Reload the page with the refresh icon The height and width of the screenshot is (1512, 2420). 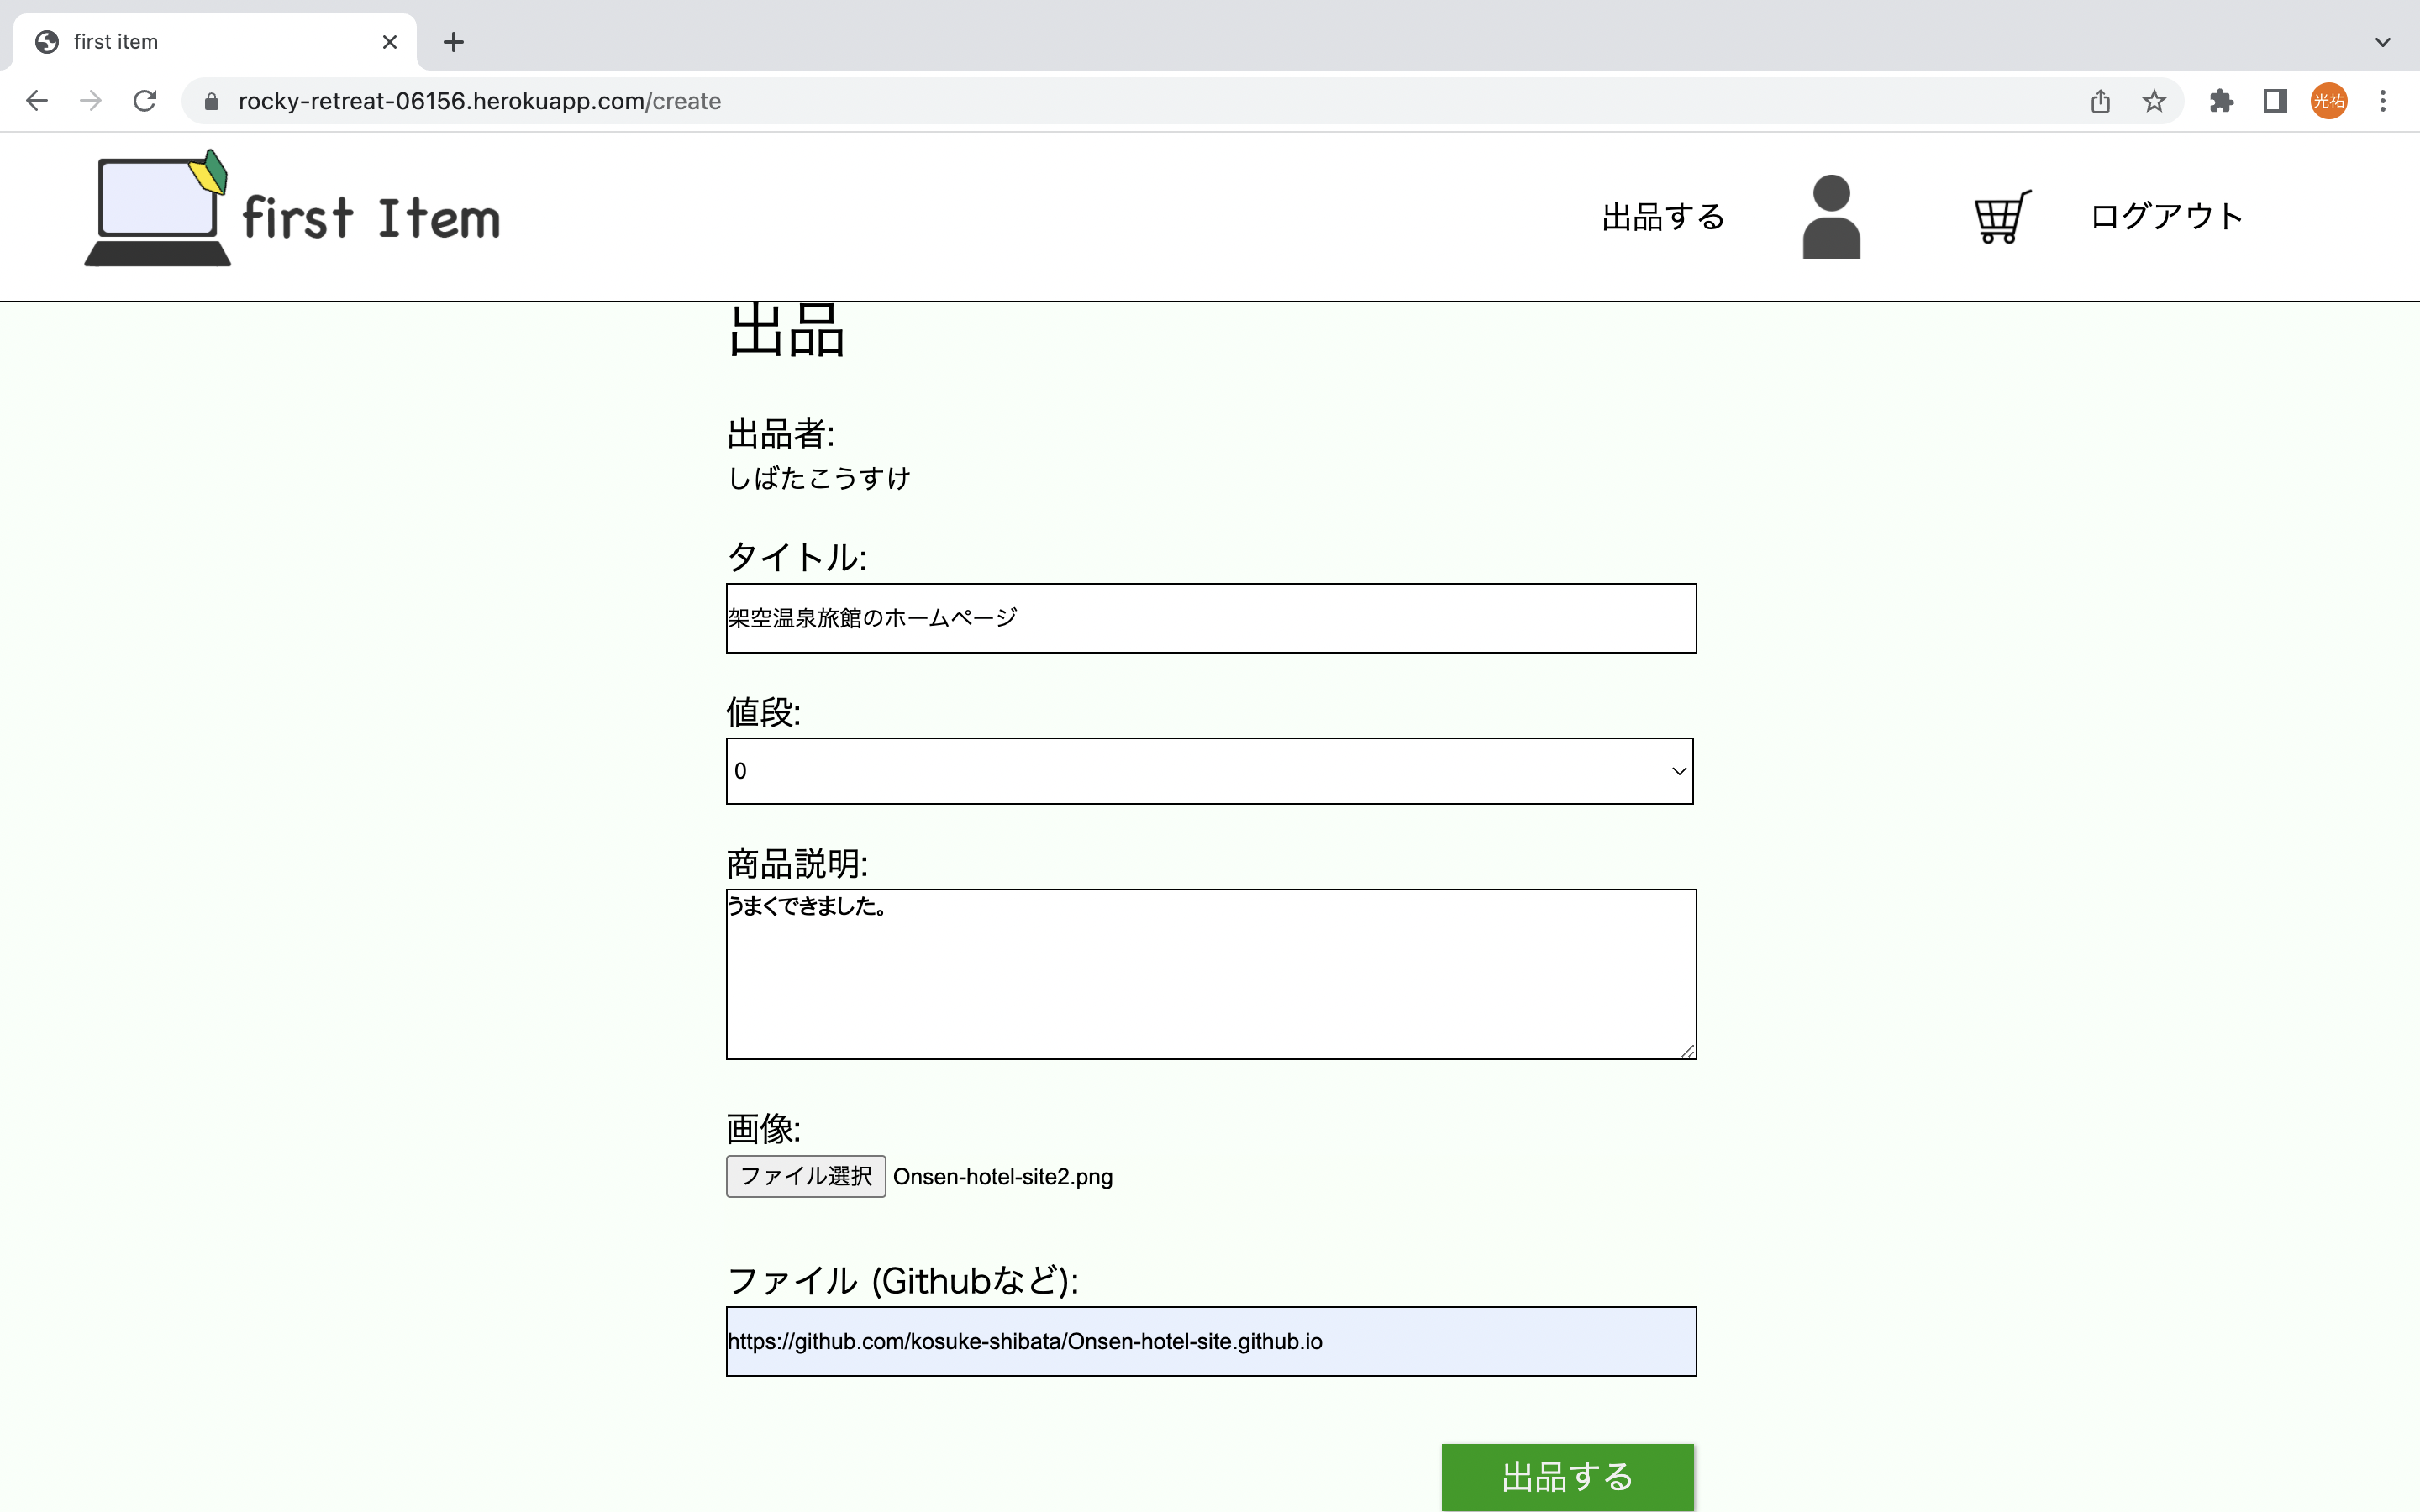(145, 101)
